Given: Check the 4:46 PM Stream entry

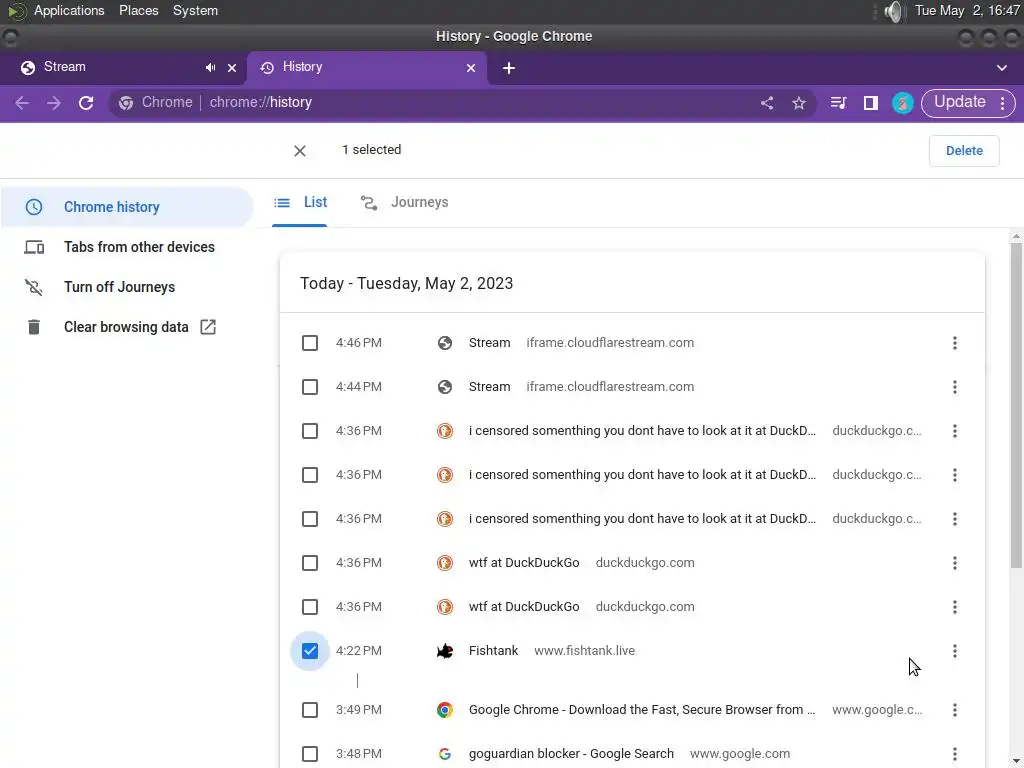Looking at the screenshot, I should click(310, 343).
